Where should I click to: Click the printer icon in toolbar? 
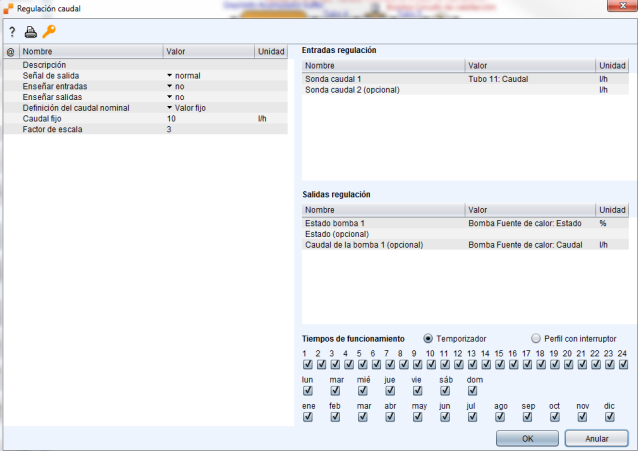click(29, 32)
